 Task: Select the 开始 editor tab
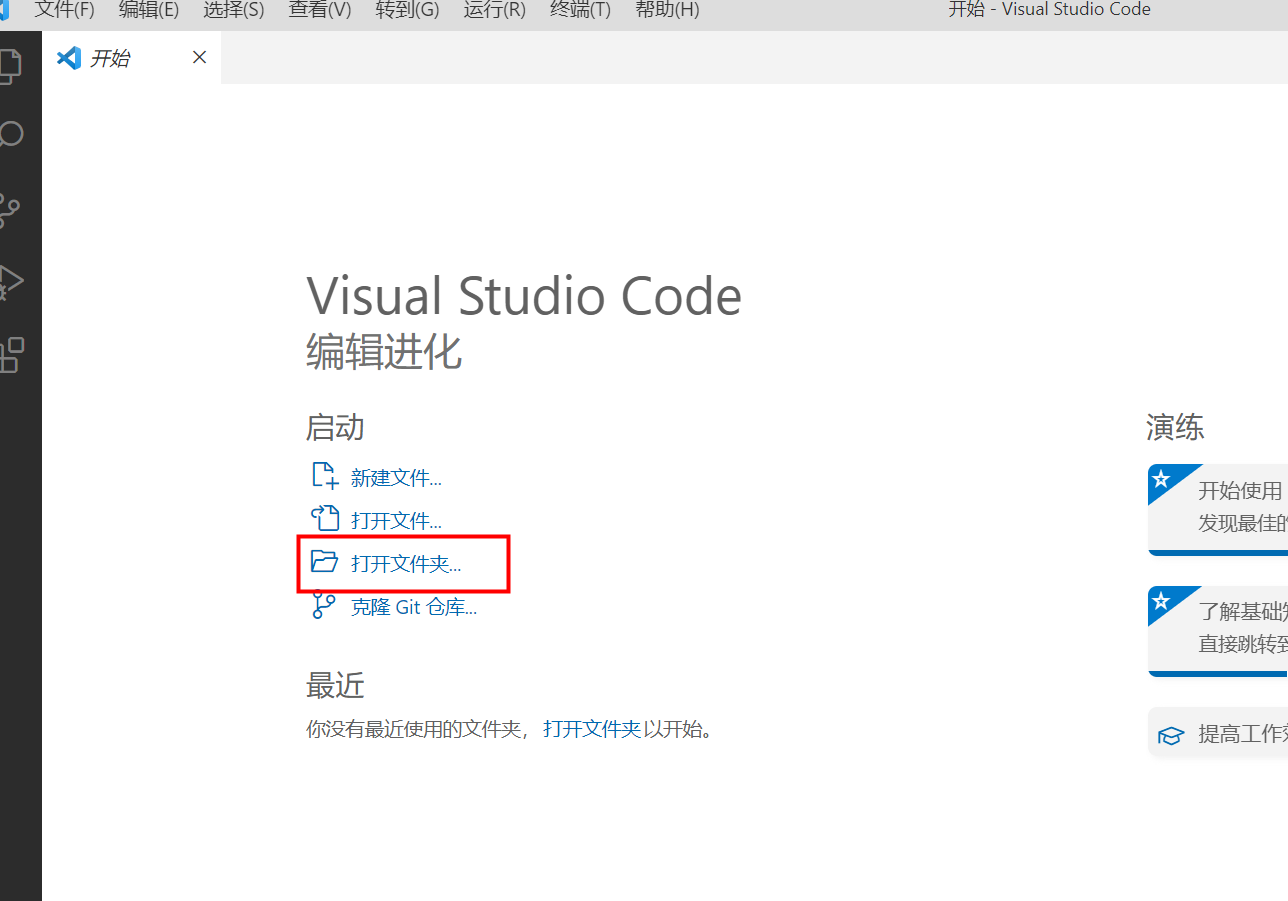pyautogui.click(x=131, y=58)
